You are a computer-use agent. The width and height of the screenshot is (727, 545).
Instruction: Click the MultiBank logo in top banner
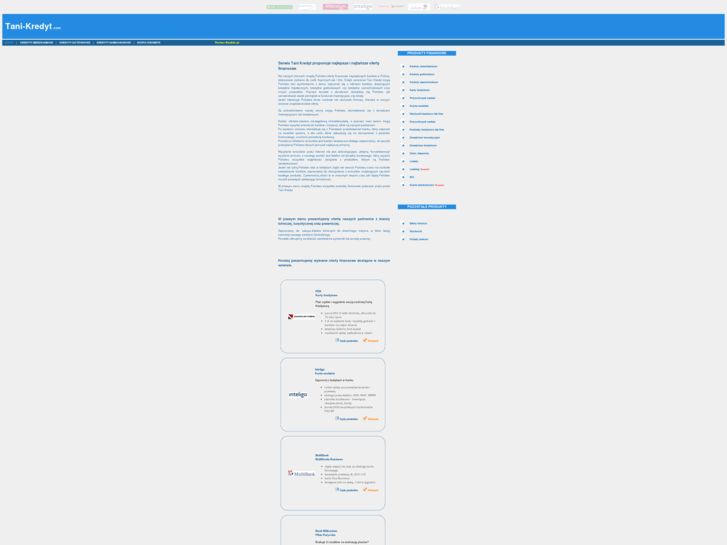pos(447,7)
